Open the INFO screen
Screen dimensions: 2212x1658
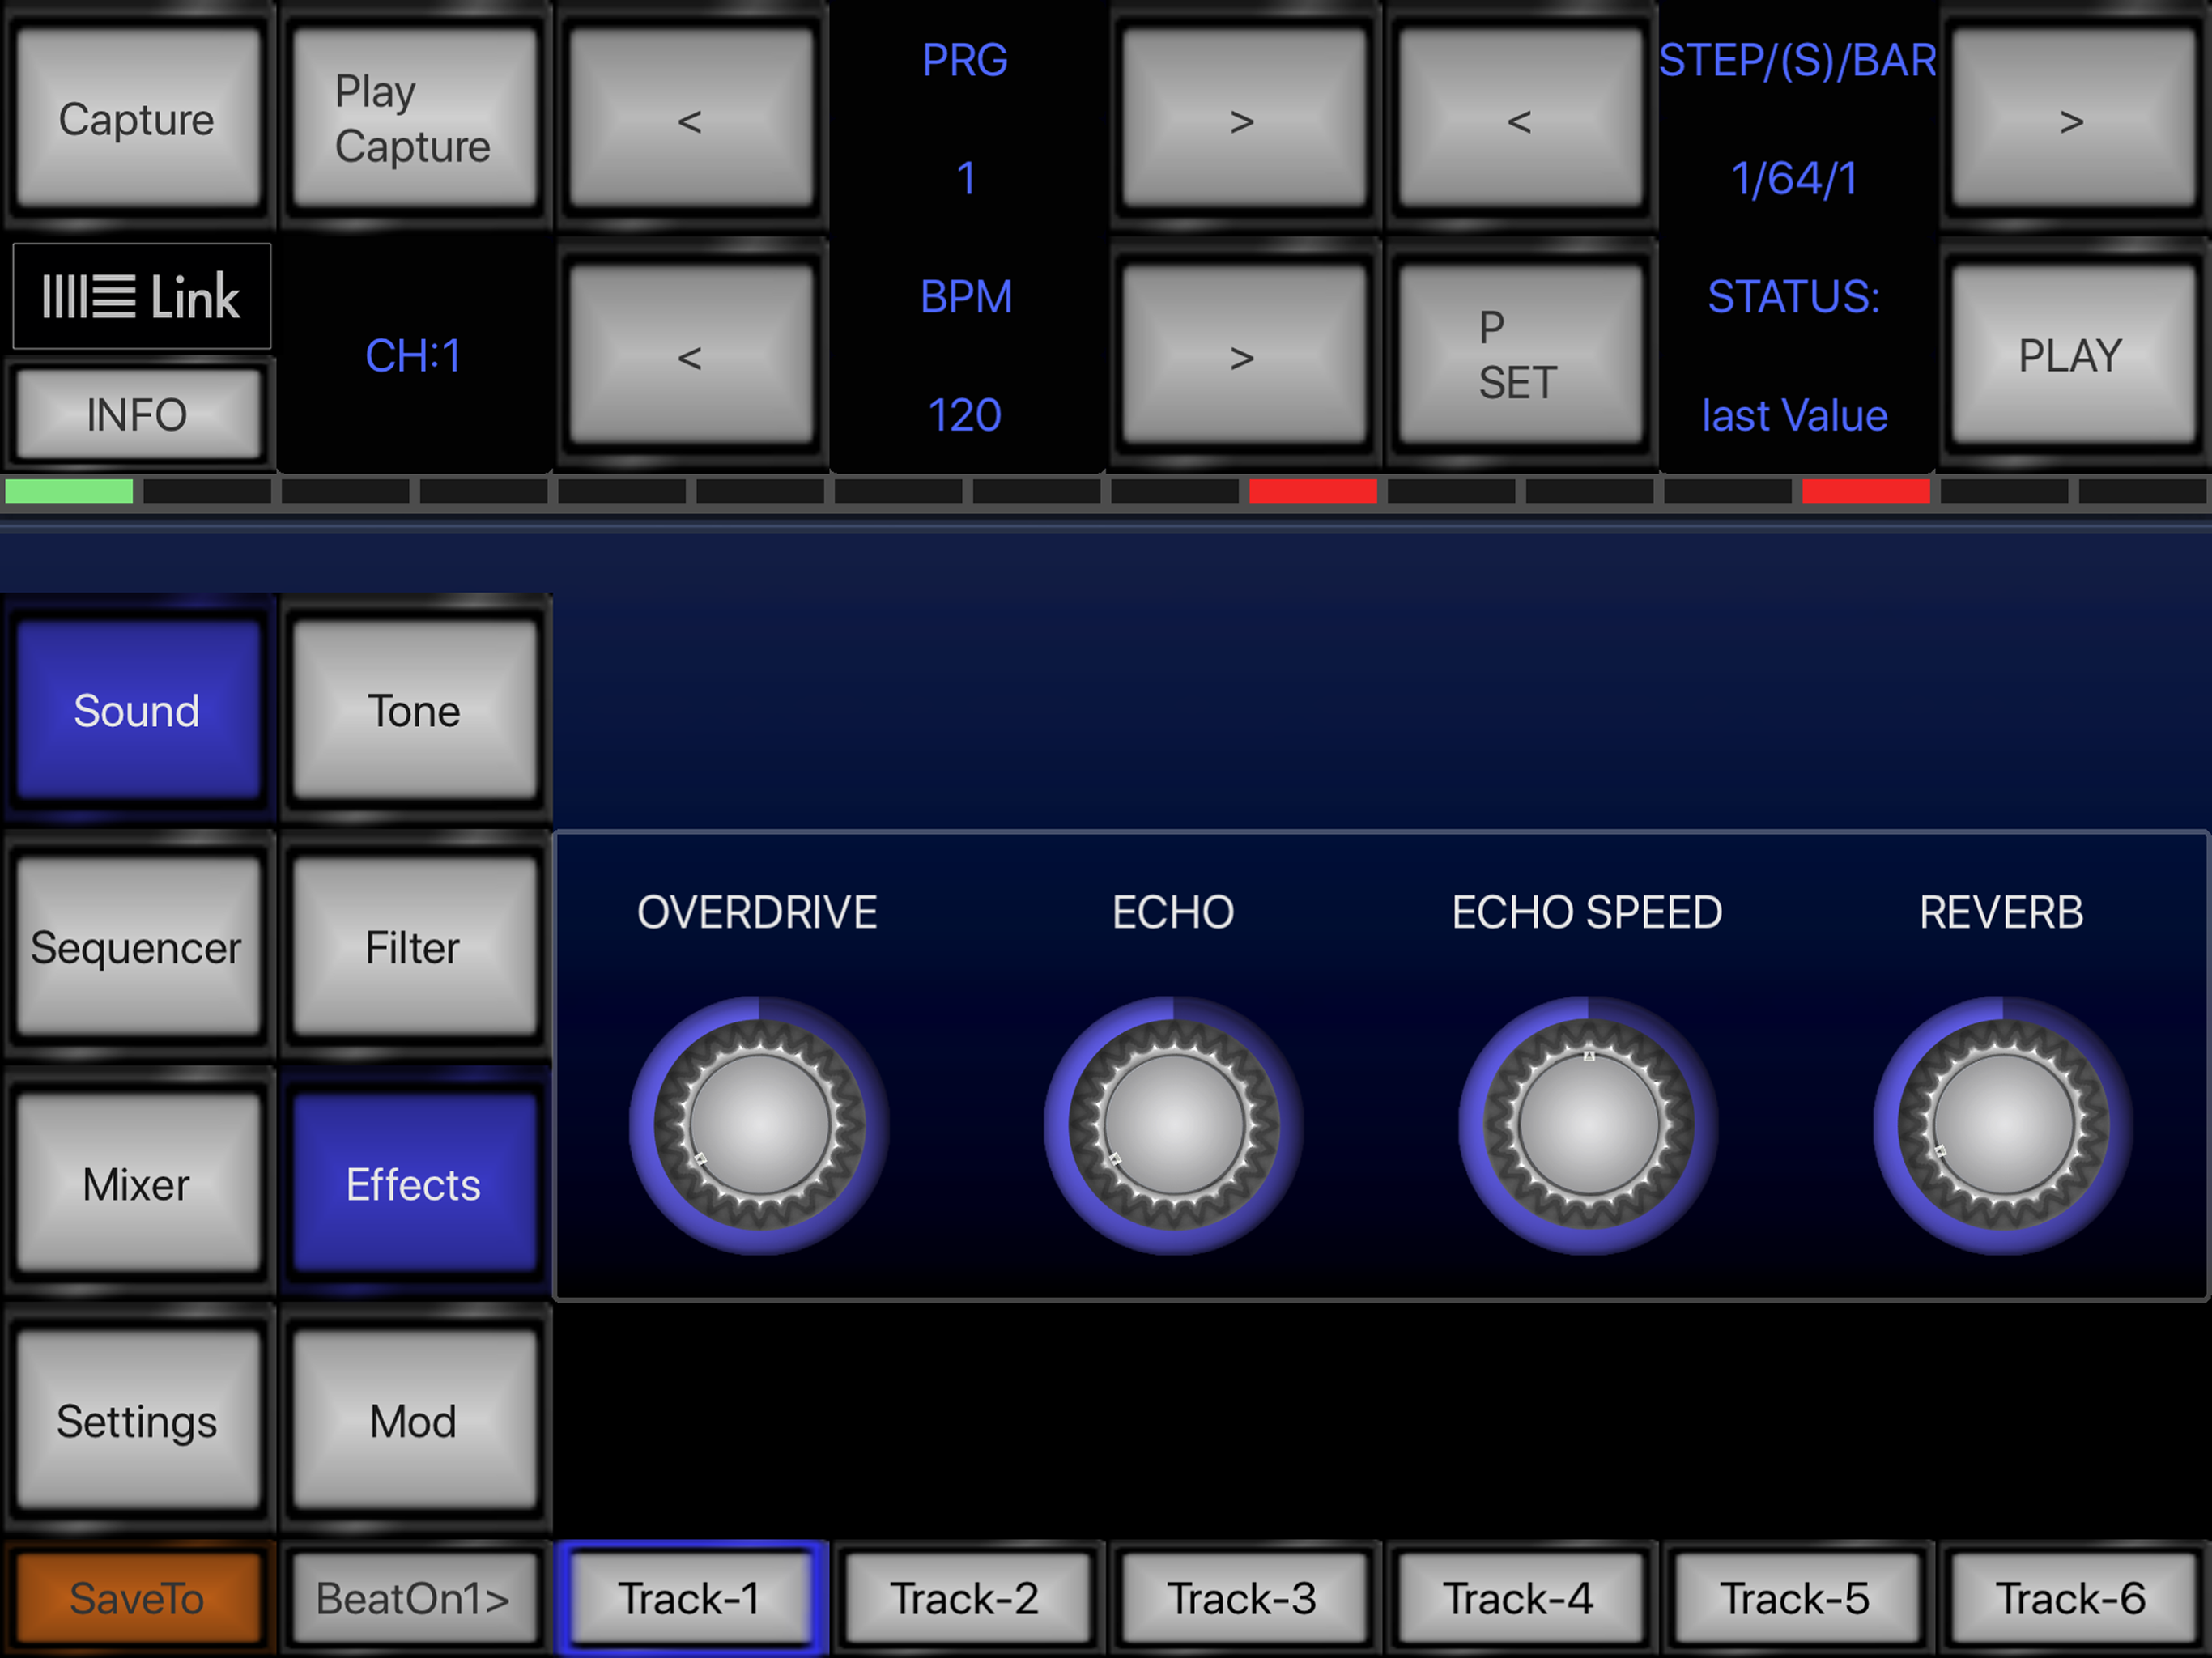pyautogui.click(x=137, y=414)
